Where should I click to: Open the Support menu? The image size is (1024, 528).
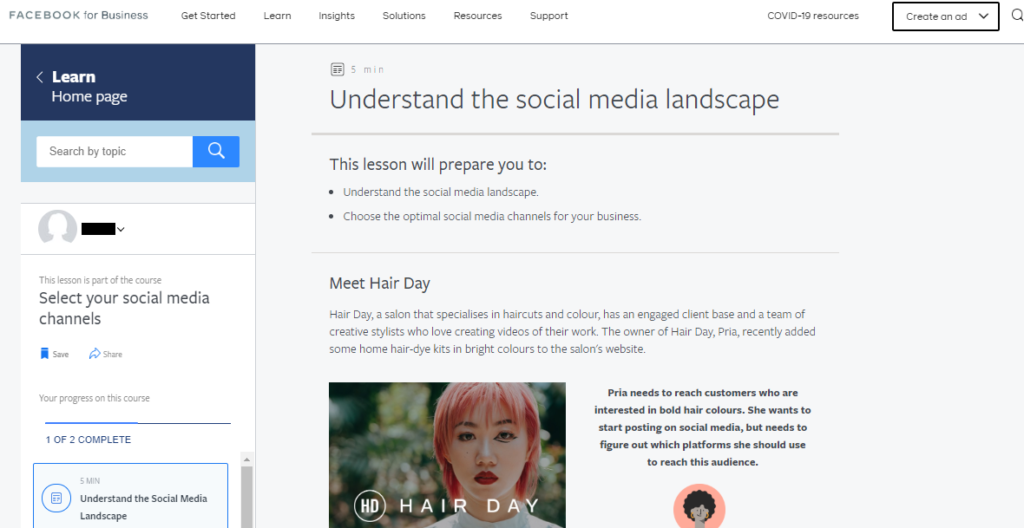coord(549,16)
